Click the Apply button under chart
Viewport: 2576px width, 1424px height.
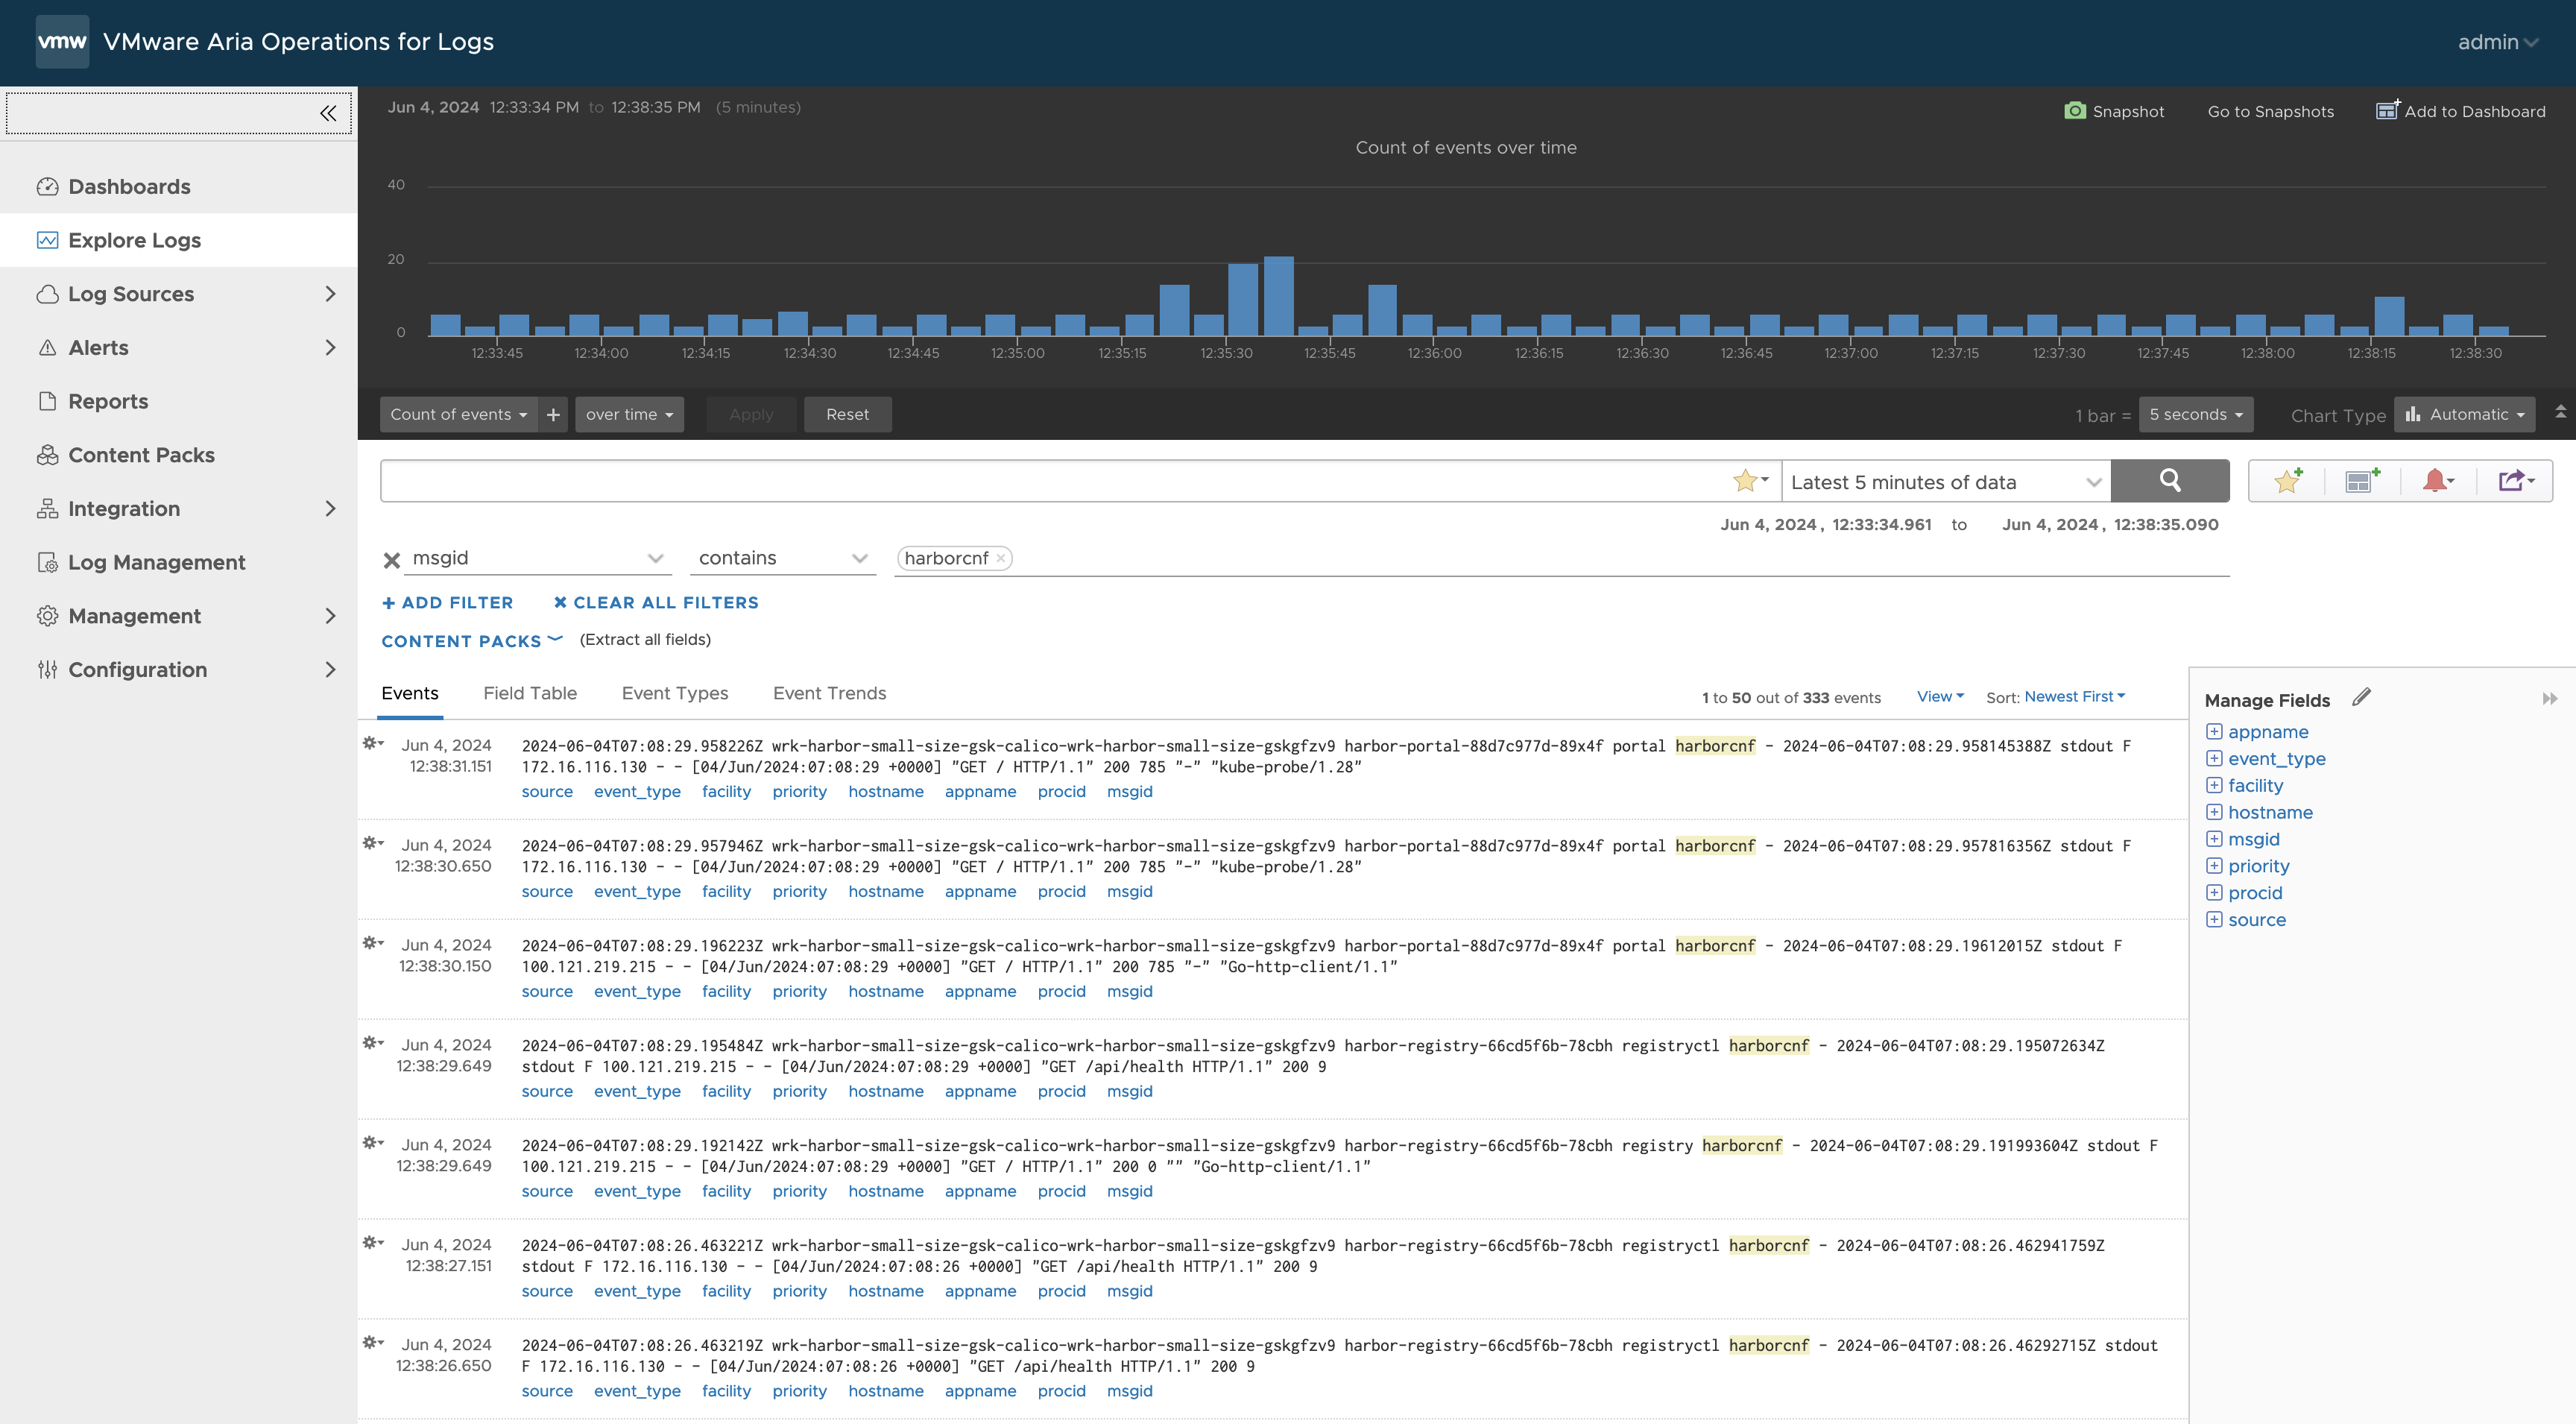(x=751, y=414)
